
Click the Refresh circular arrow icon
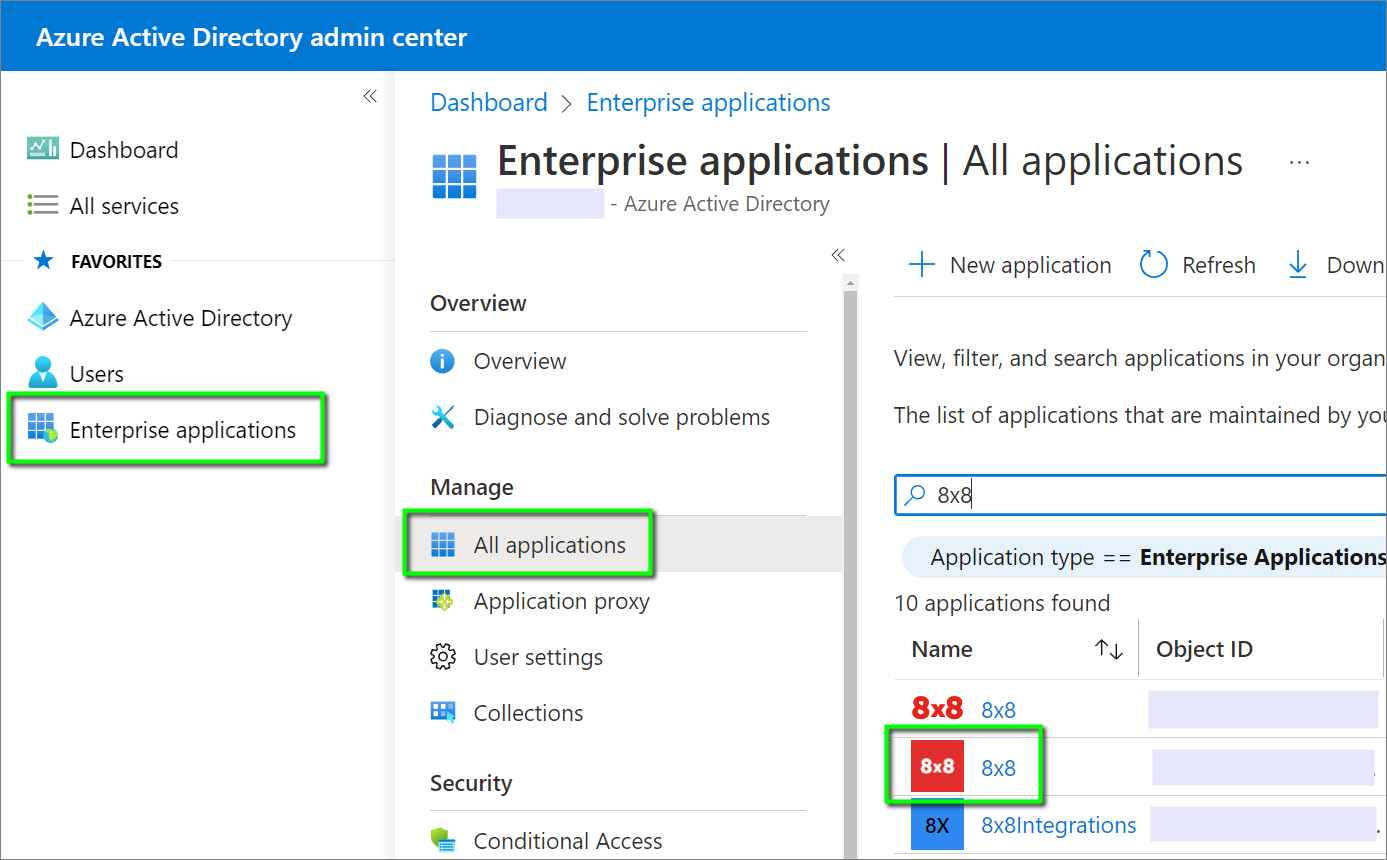point(1154,265)
